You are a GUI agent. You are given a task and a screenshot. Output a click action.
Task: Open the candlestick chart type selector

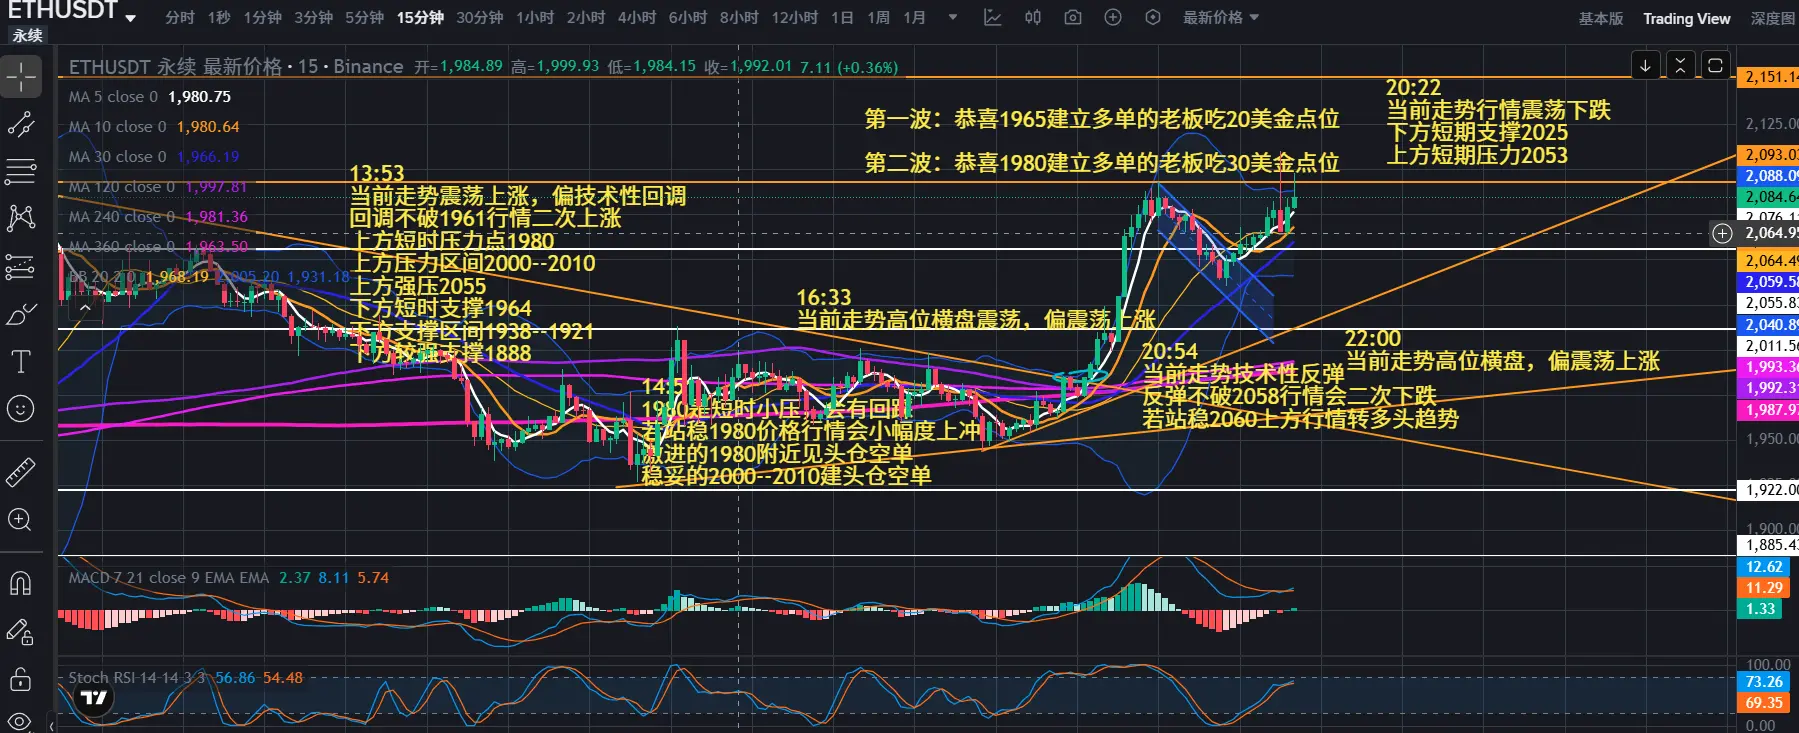pos(1033,18)
